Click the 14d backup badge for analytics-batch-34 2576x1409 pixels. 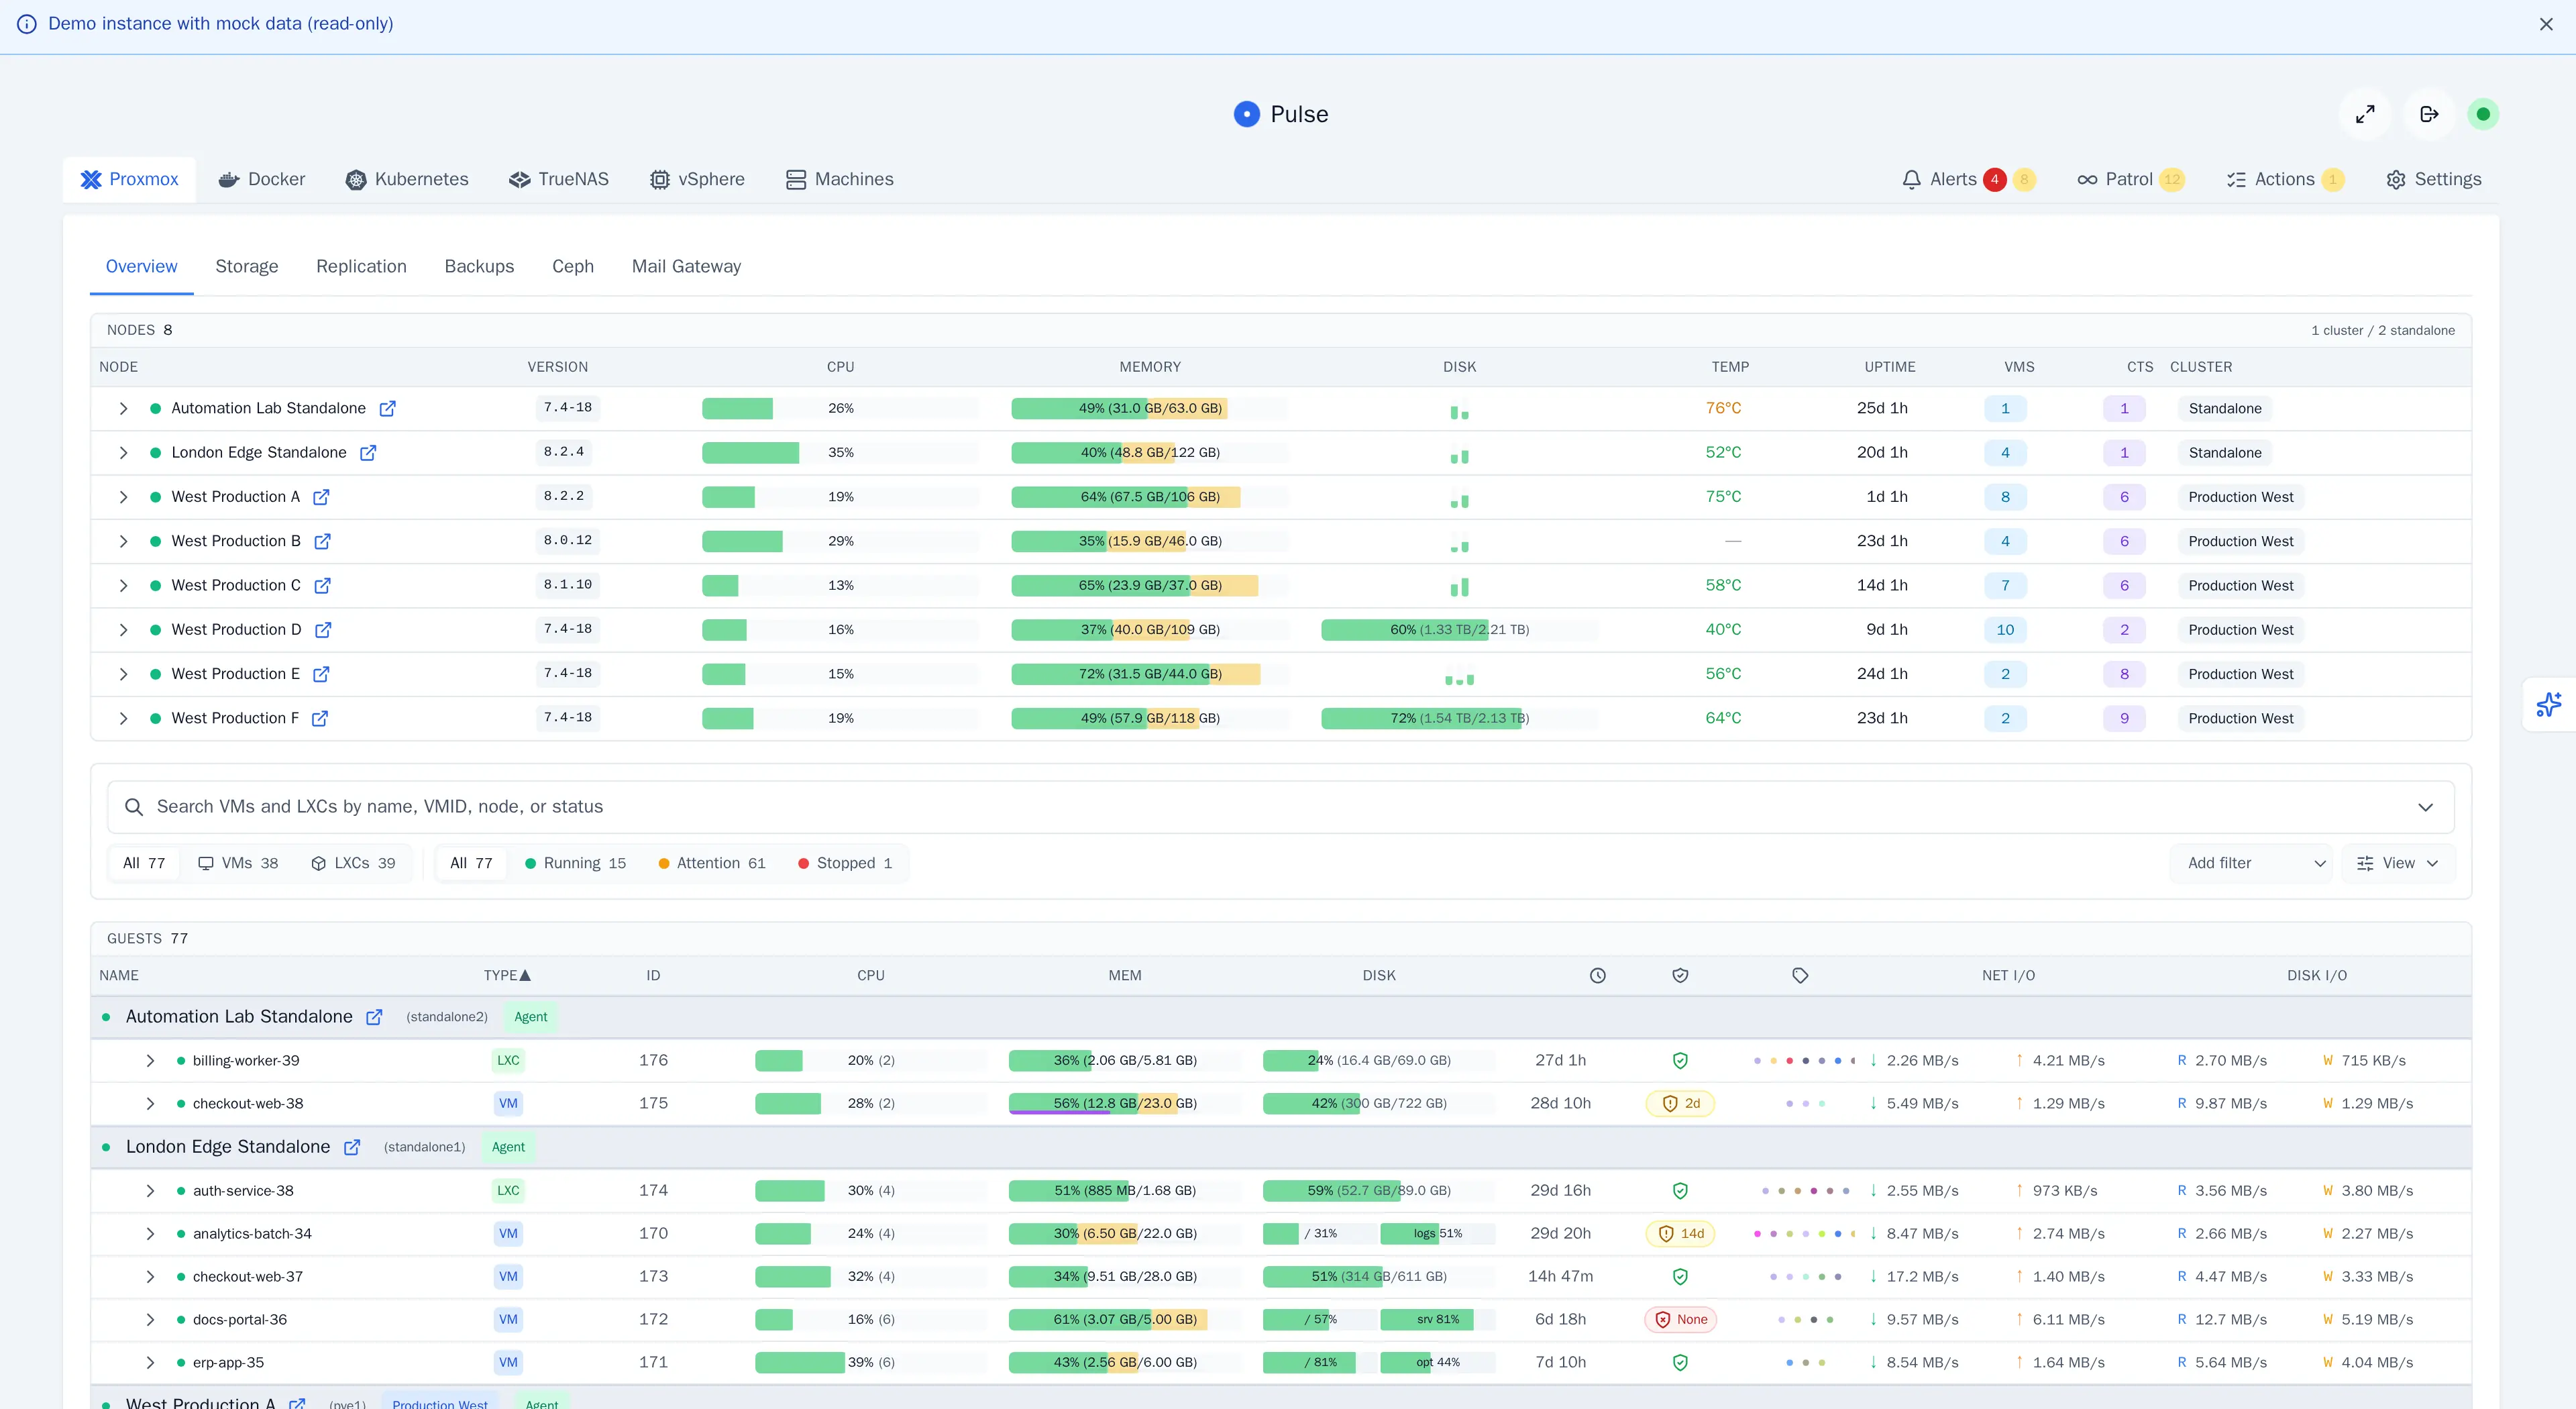click(x=1680, y=1233)
